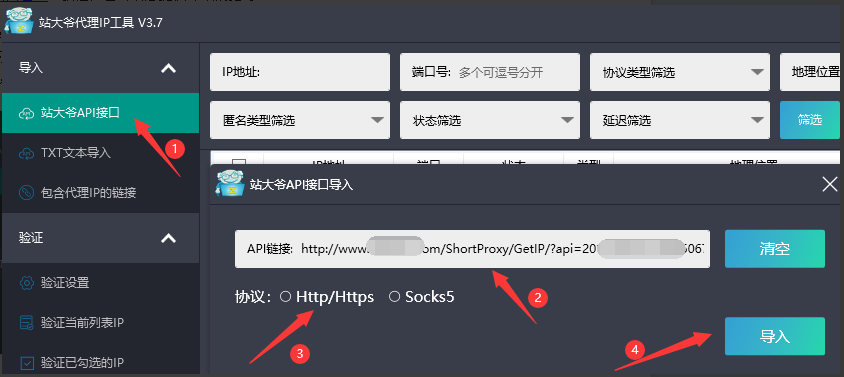Click cloud icon beside 站大爷API接口

[26, 113]
